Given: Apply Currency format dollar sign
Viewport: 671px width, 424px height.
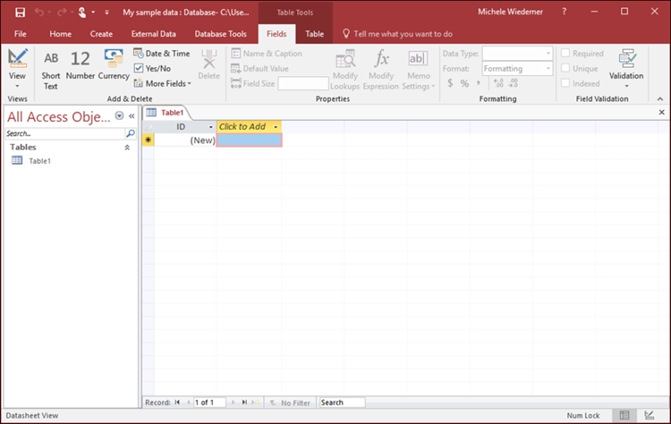Looking at the screenshot, I should point(450,83).
